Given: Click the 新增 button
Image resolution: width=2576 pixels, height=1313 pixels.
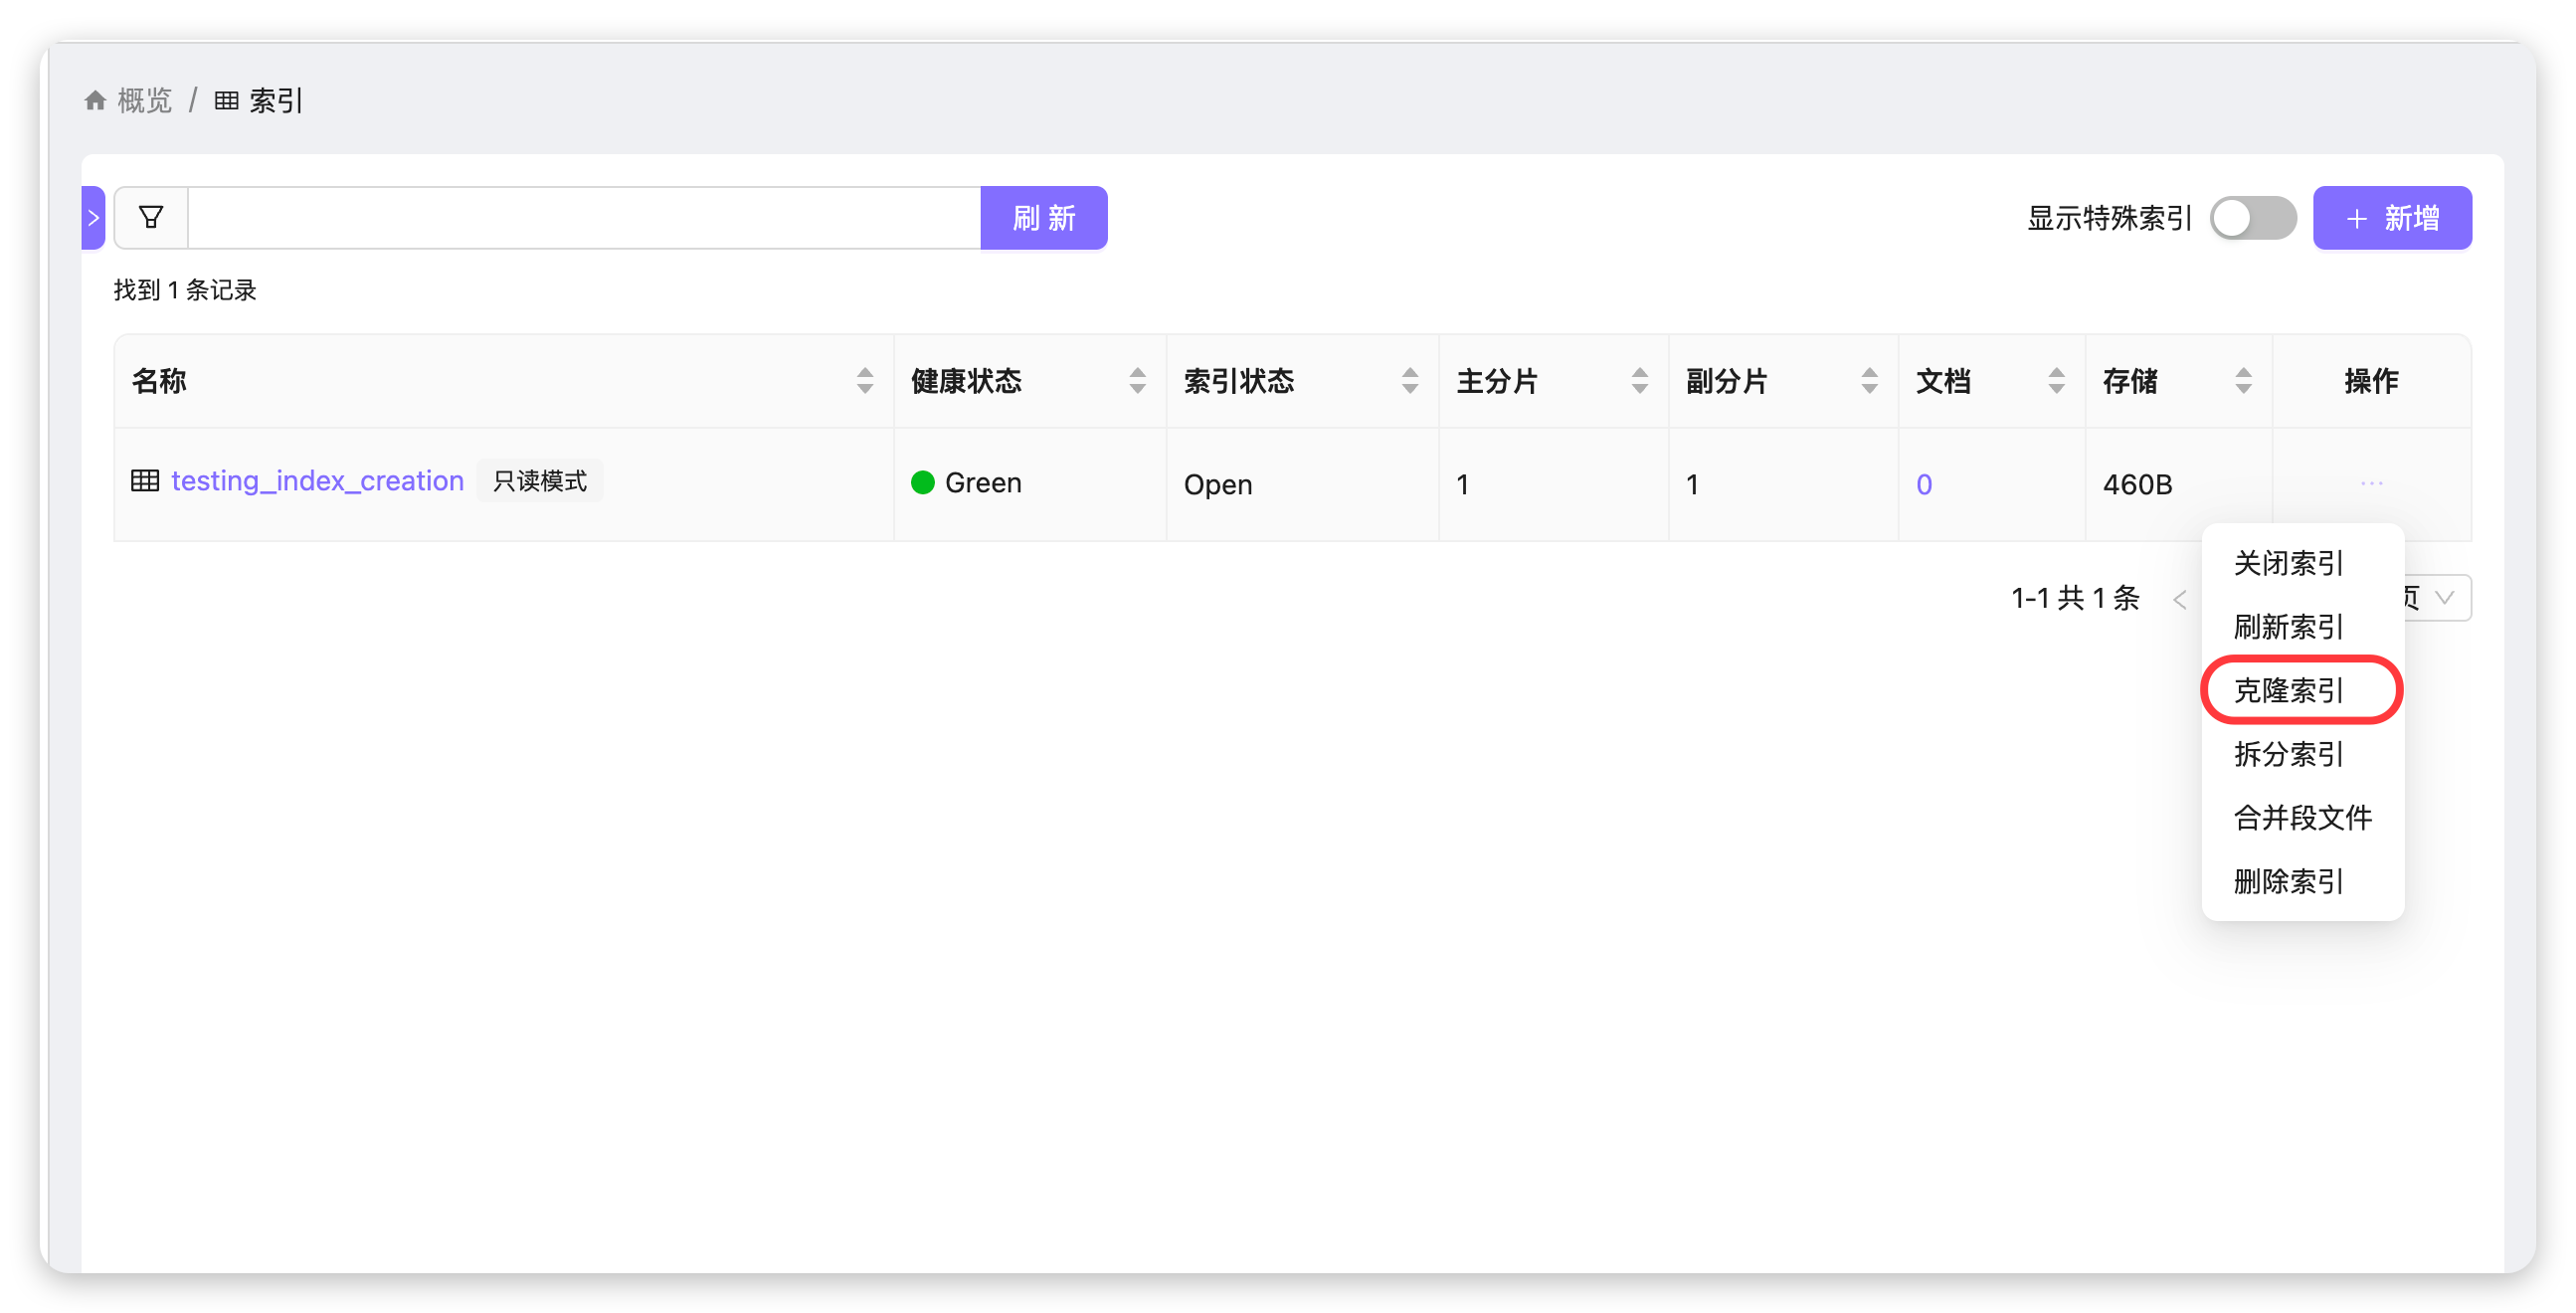Looking at the screenshot, I should point(2391,218).
